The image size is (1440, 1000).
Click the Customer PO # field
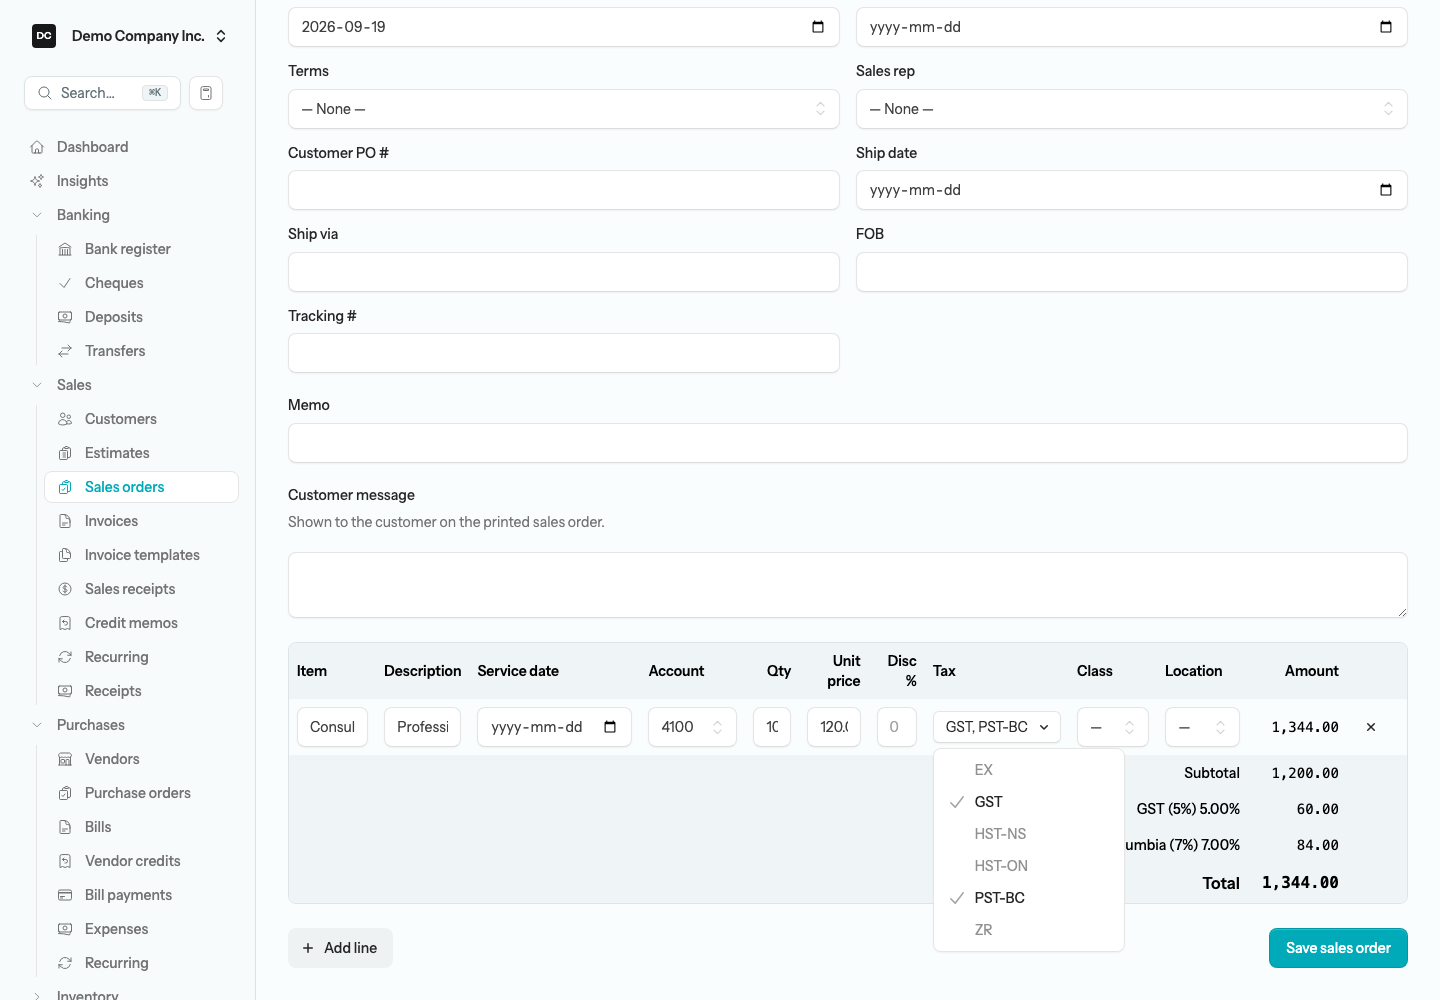click(563, 190)
